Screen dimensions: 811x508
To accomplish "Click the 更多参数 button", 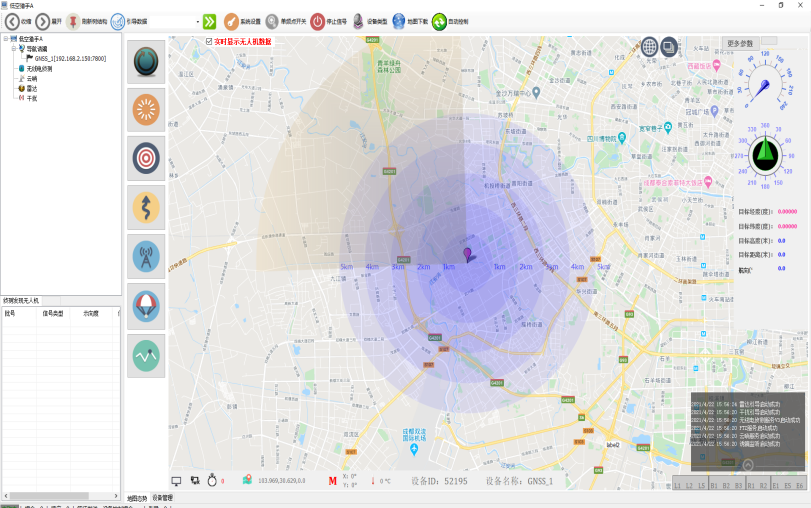I will click(x=740, y=44).
